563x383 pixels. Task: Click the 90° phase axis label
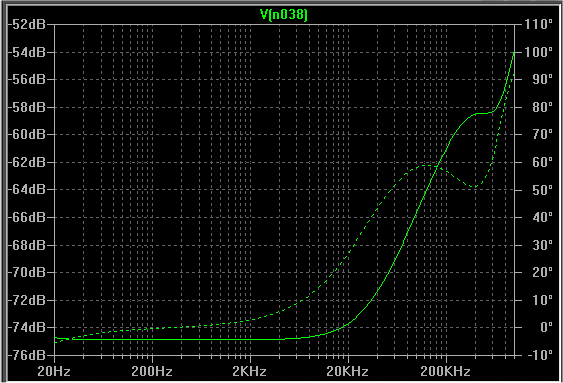click(542, 79)
